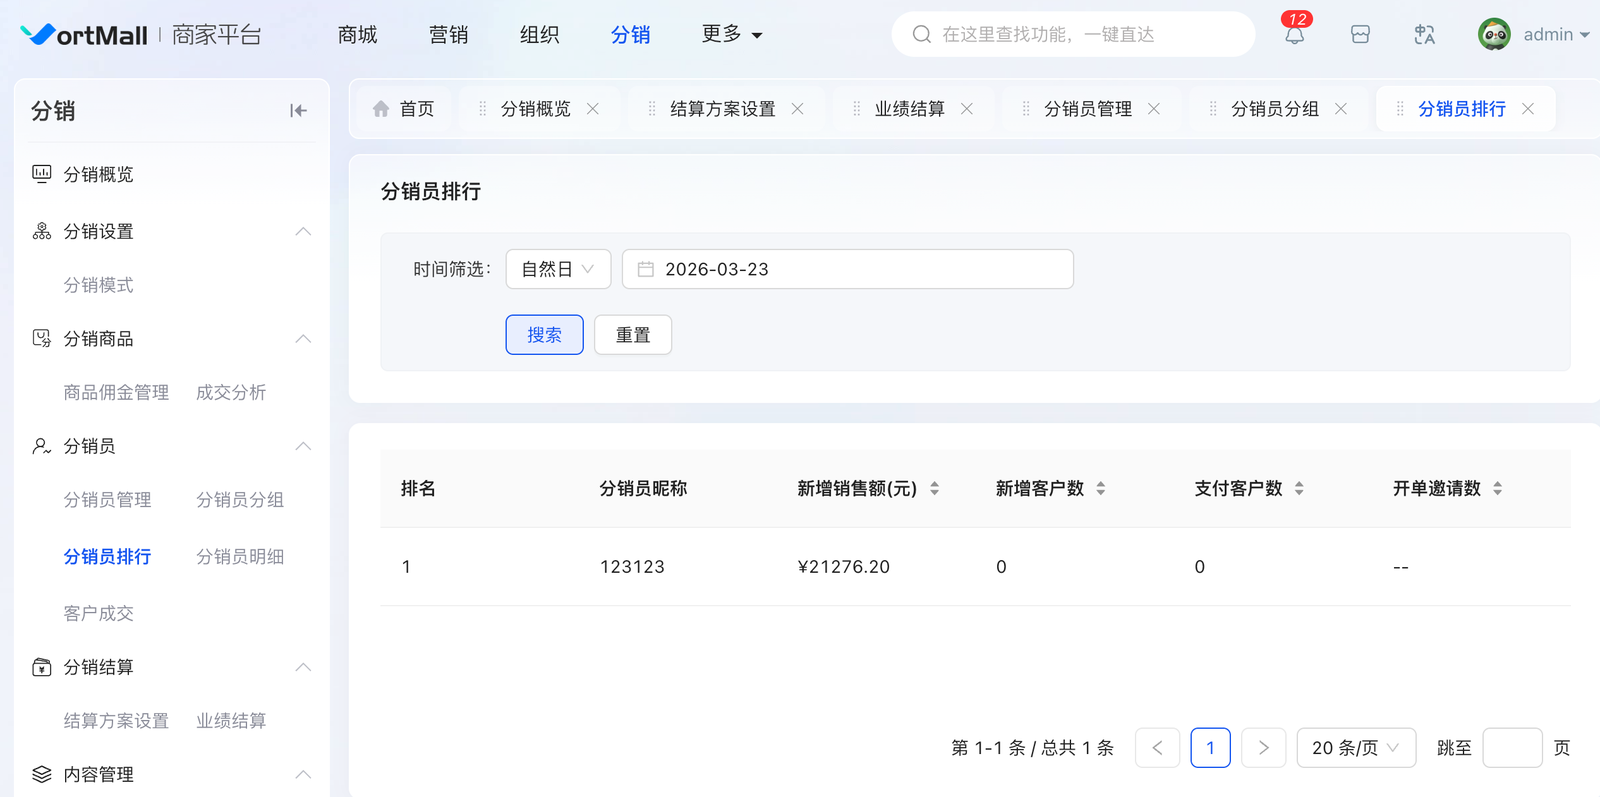The width and height of the screenshot is (1600, 797).
Task: Click the calendar icon in the date field
Action: click(646, 270)
